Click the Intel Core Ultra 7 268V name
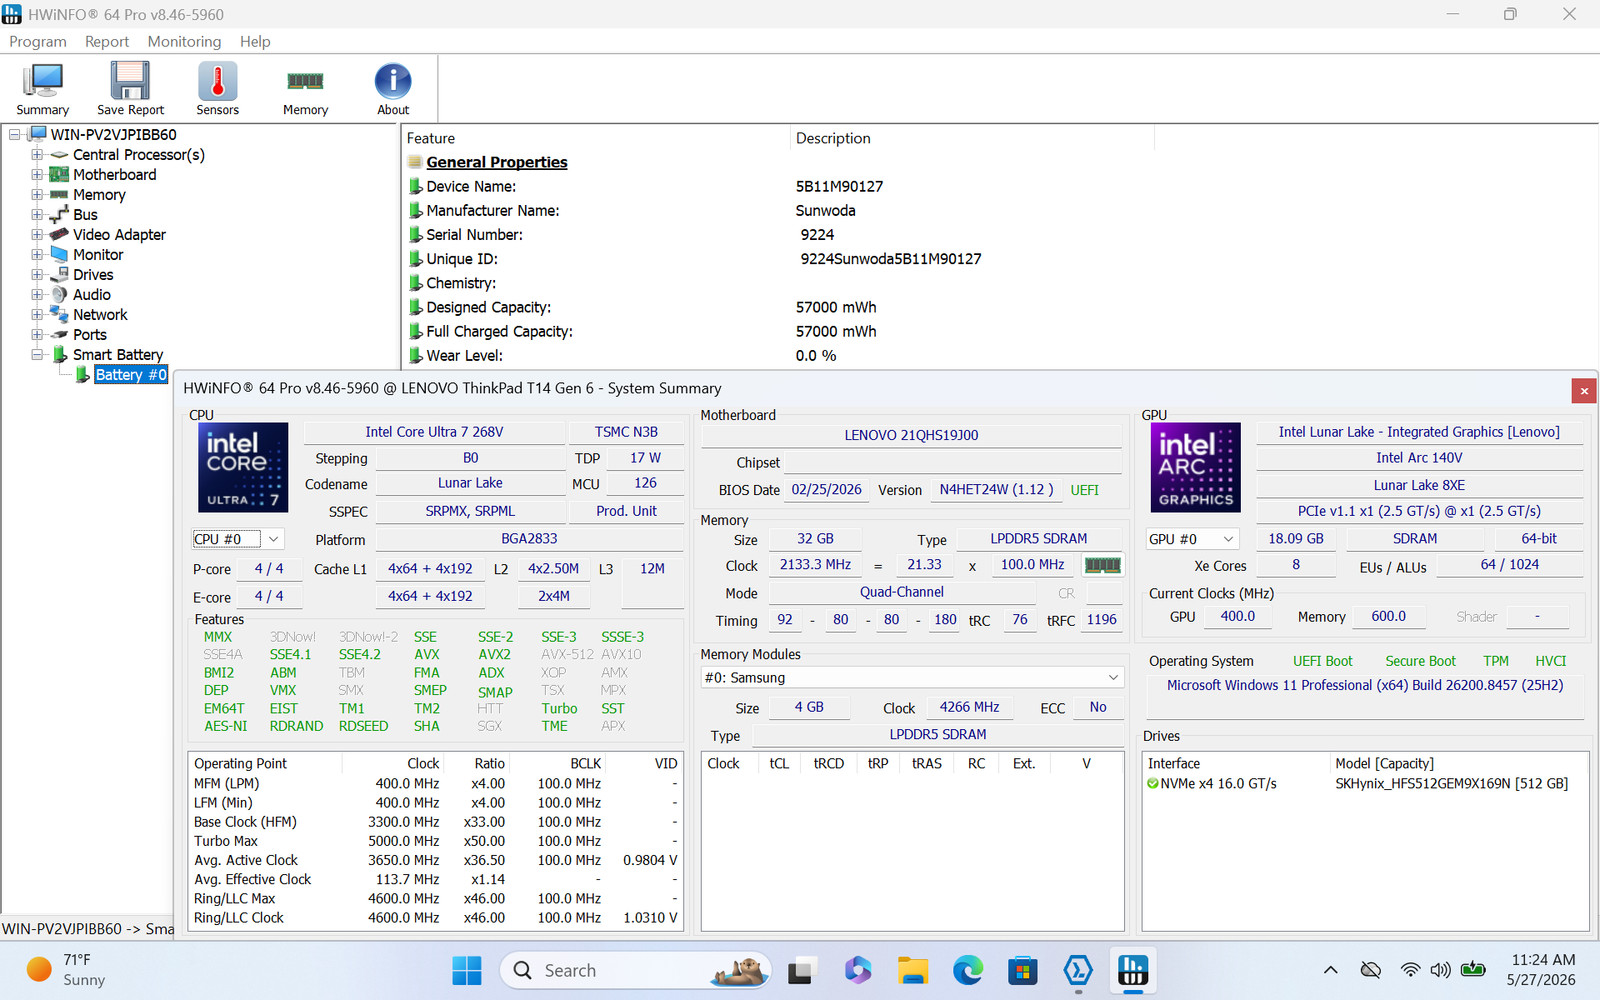The image size is (1600, 1000). coord(434,432)
